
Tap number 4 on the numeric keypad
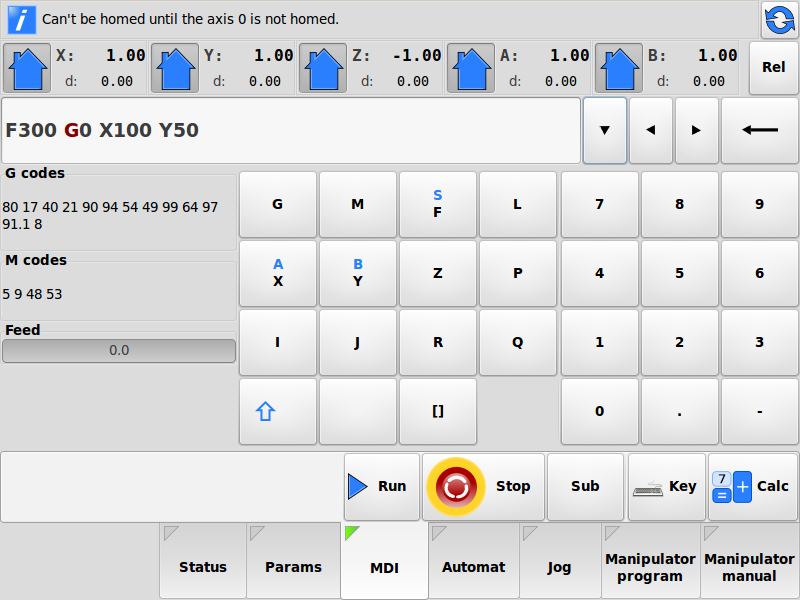coord(599,273)
